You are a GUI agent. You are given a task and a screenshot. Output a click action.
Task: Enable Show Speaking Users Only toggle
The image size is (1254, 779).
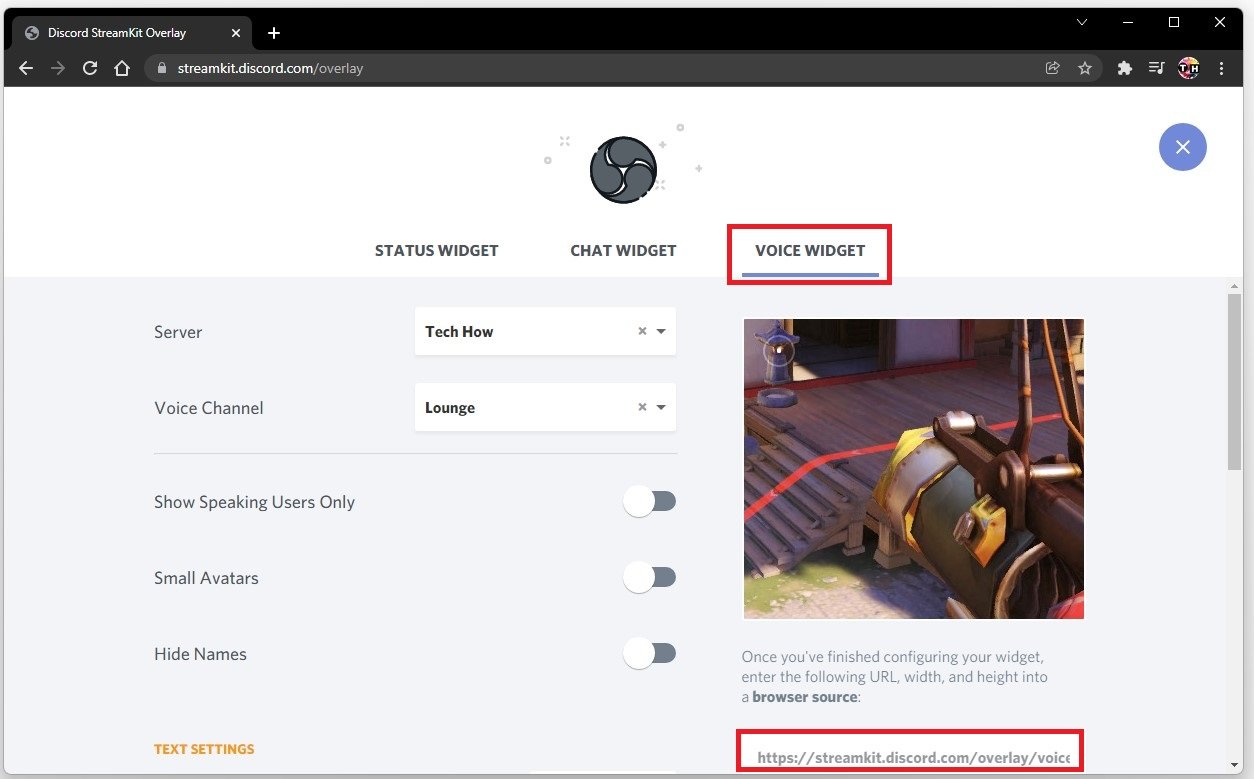pos(650,502)
